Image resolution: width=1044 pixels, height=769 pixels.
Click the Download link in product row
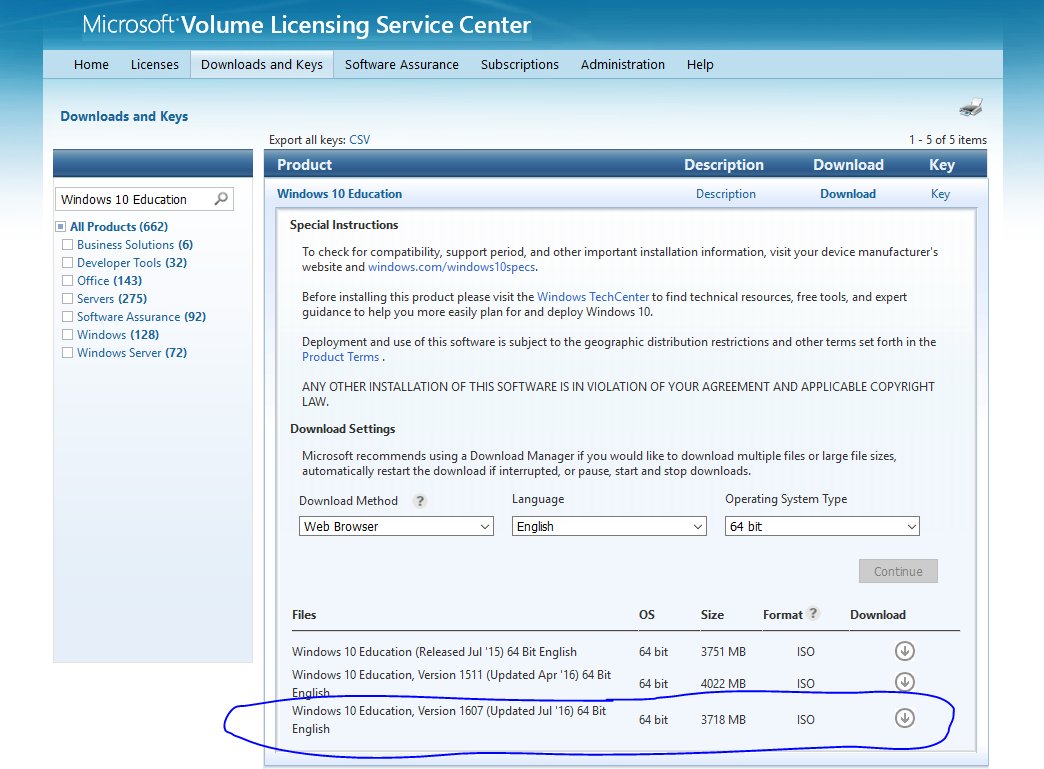[x=848, y=194]
